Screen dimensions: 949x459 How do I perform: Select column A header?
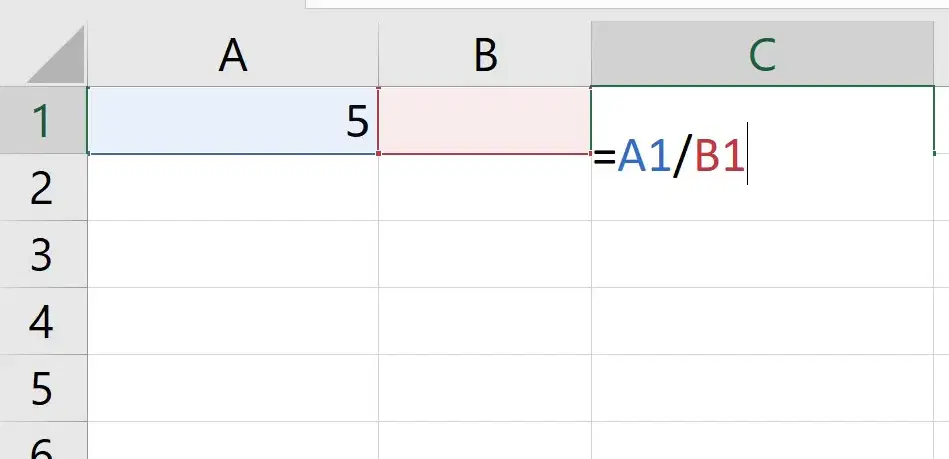[233, 54]
